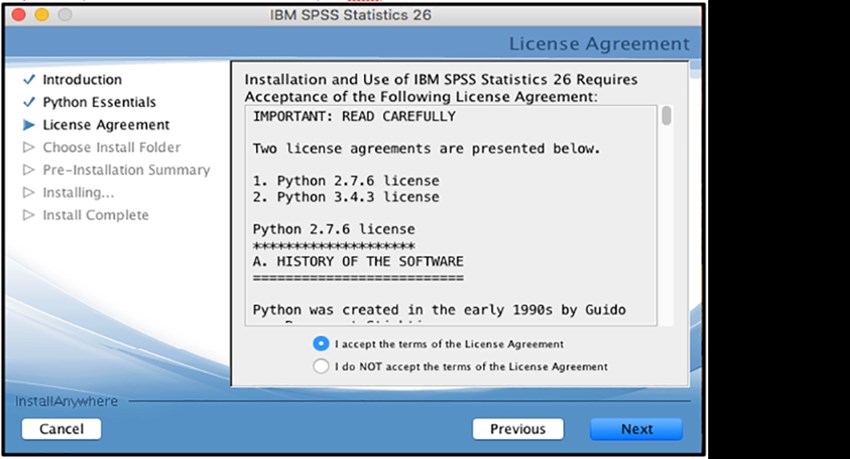Click the Install Complete triangle icon

point(29,215)
